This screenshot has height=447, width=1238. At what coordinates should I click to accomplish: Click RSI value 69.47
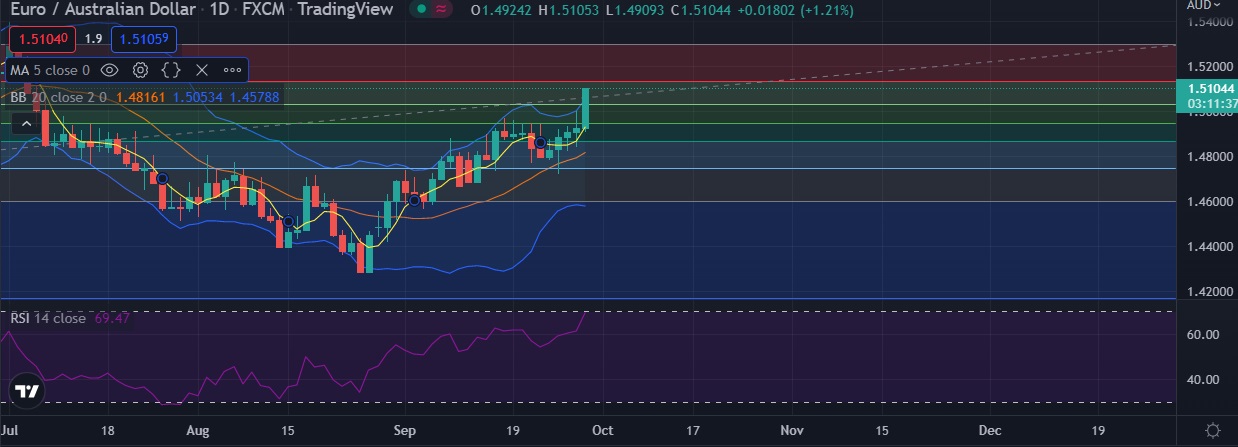(x=111, y=318)
